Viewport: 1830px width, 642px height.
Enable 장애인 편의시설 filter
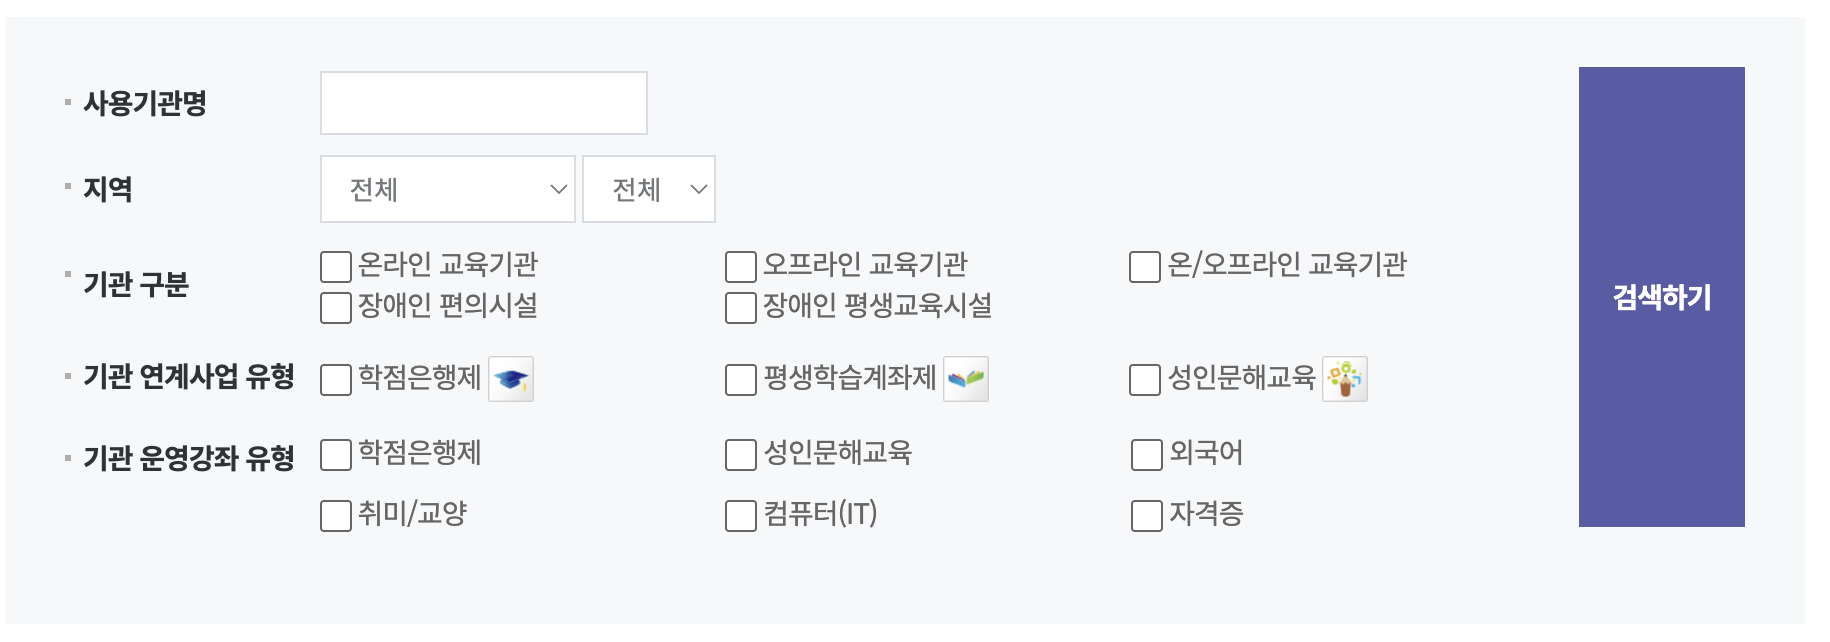(334, 307)
